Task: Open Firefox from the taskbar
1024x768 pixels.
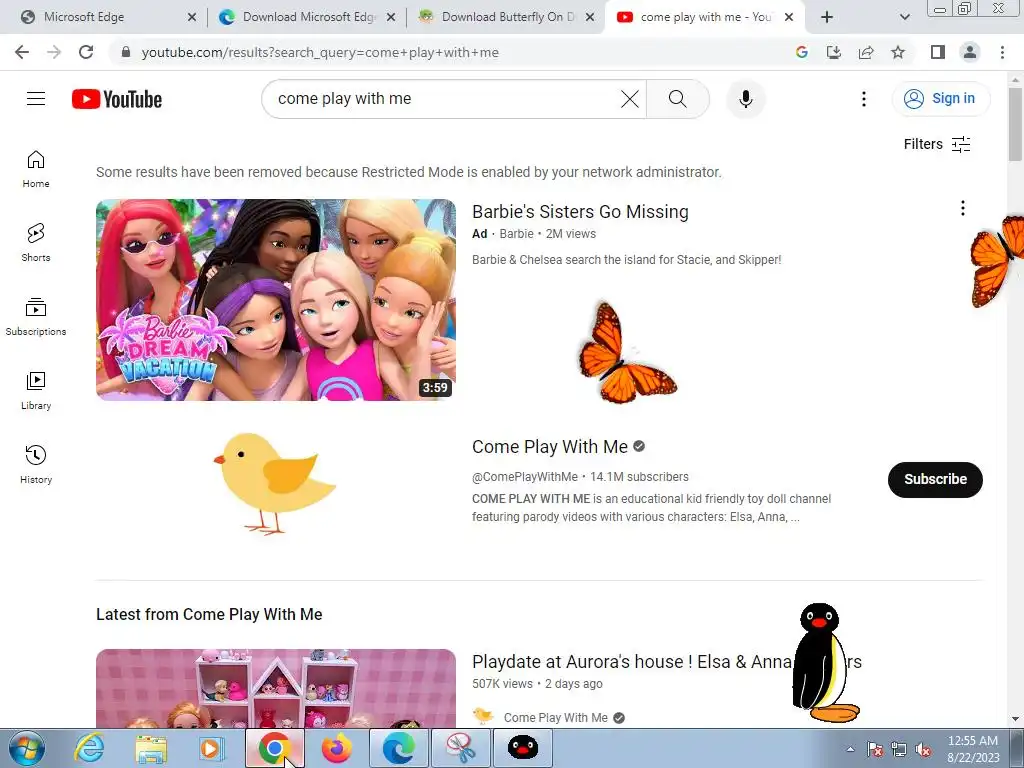Action: click(x=337, y=748)
